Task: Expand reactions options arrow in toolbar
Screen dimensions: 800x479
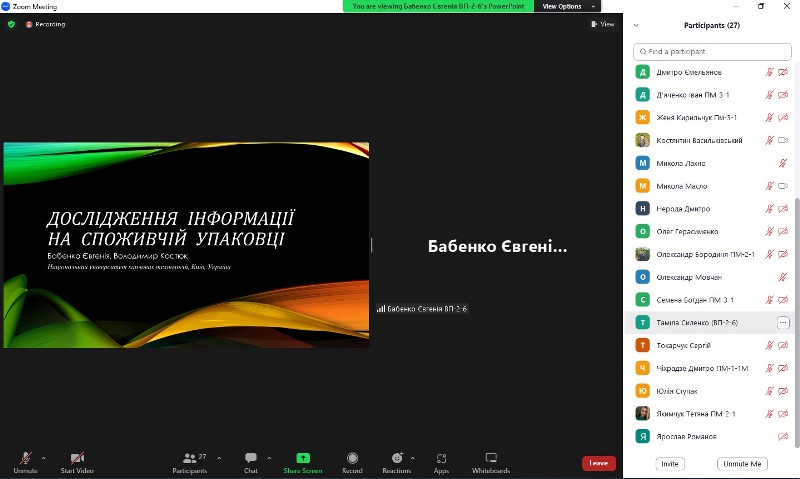Action: point(412,458)
